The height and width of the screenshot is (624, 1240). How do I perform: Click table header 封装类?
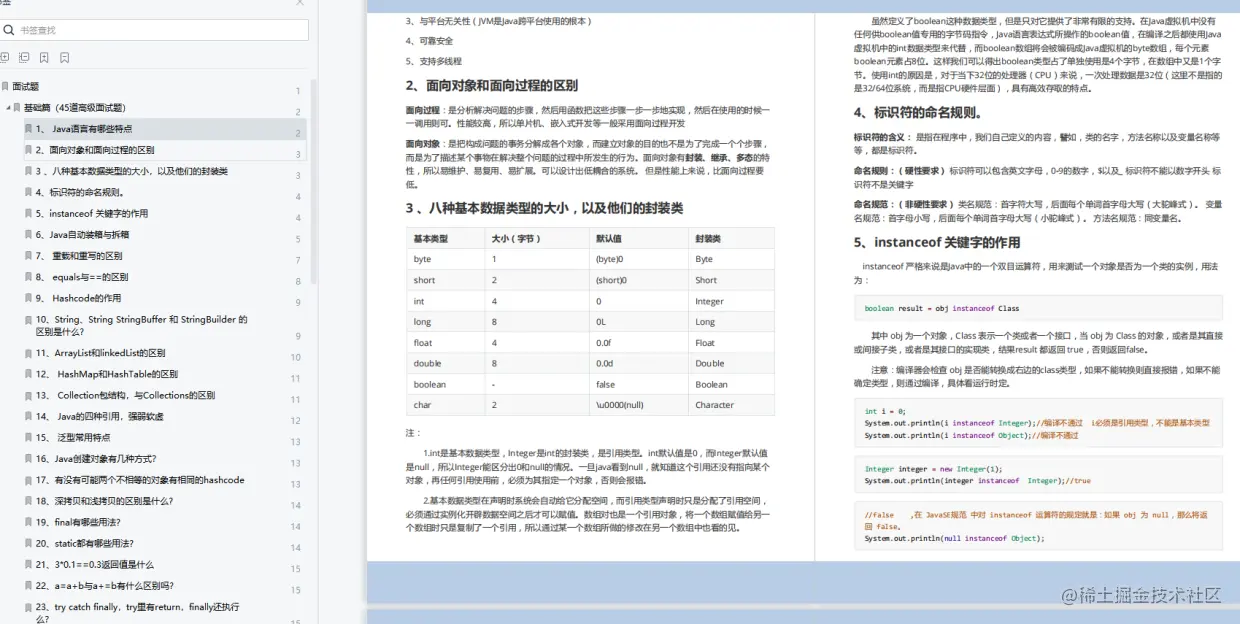click(708, 239)
